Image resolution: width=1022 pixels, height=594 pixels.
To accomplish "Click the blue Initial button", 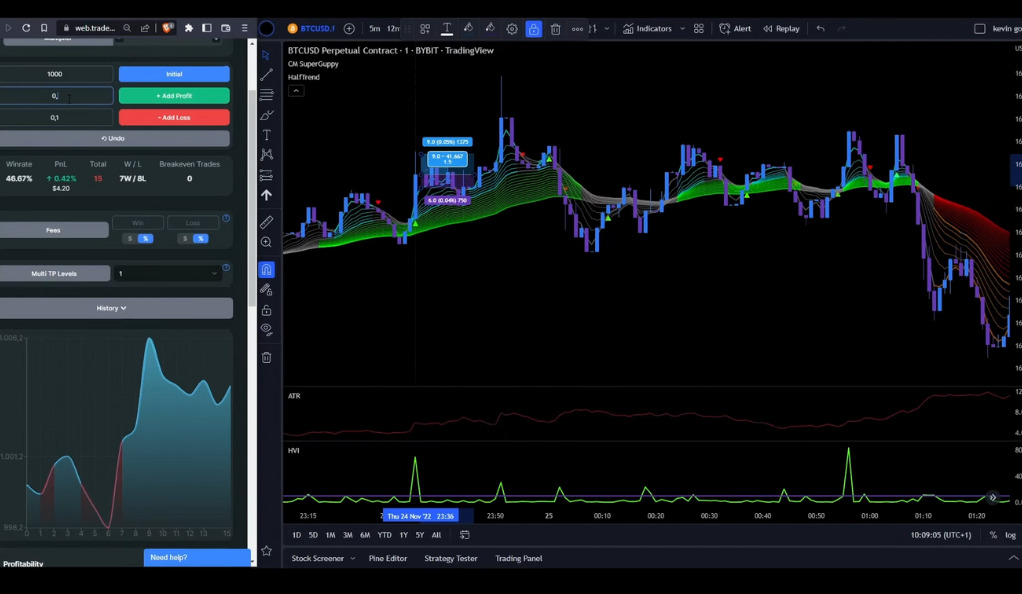I will click(174, 74).
